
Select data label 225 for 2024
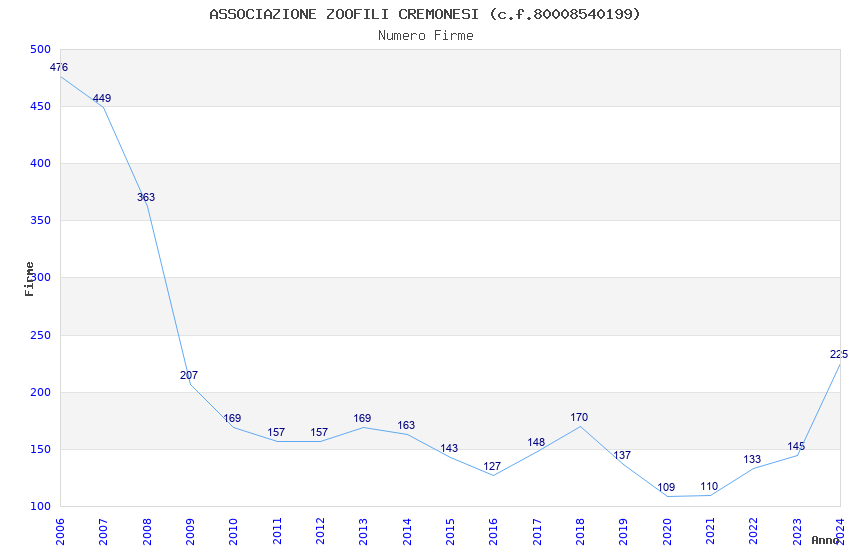pyautogui.click(x=839, y=354)
